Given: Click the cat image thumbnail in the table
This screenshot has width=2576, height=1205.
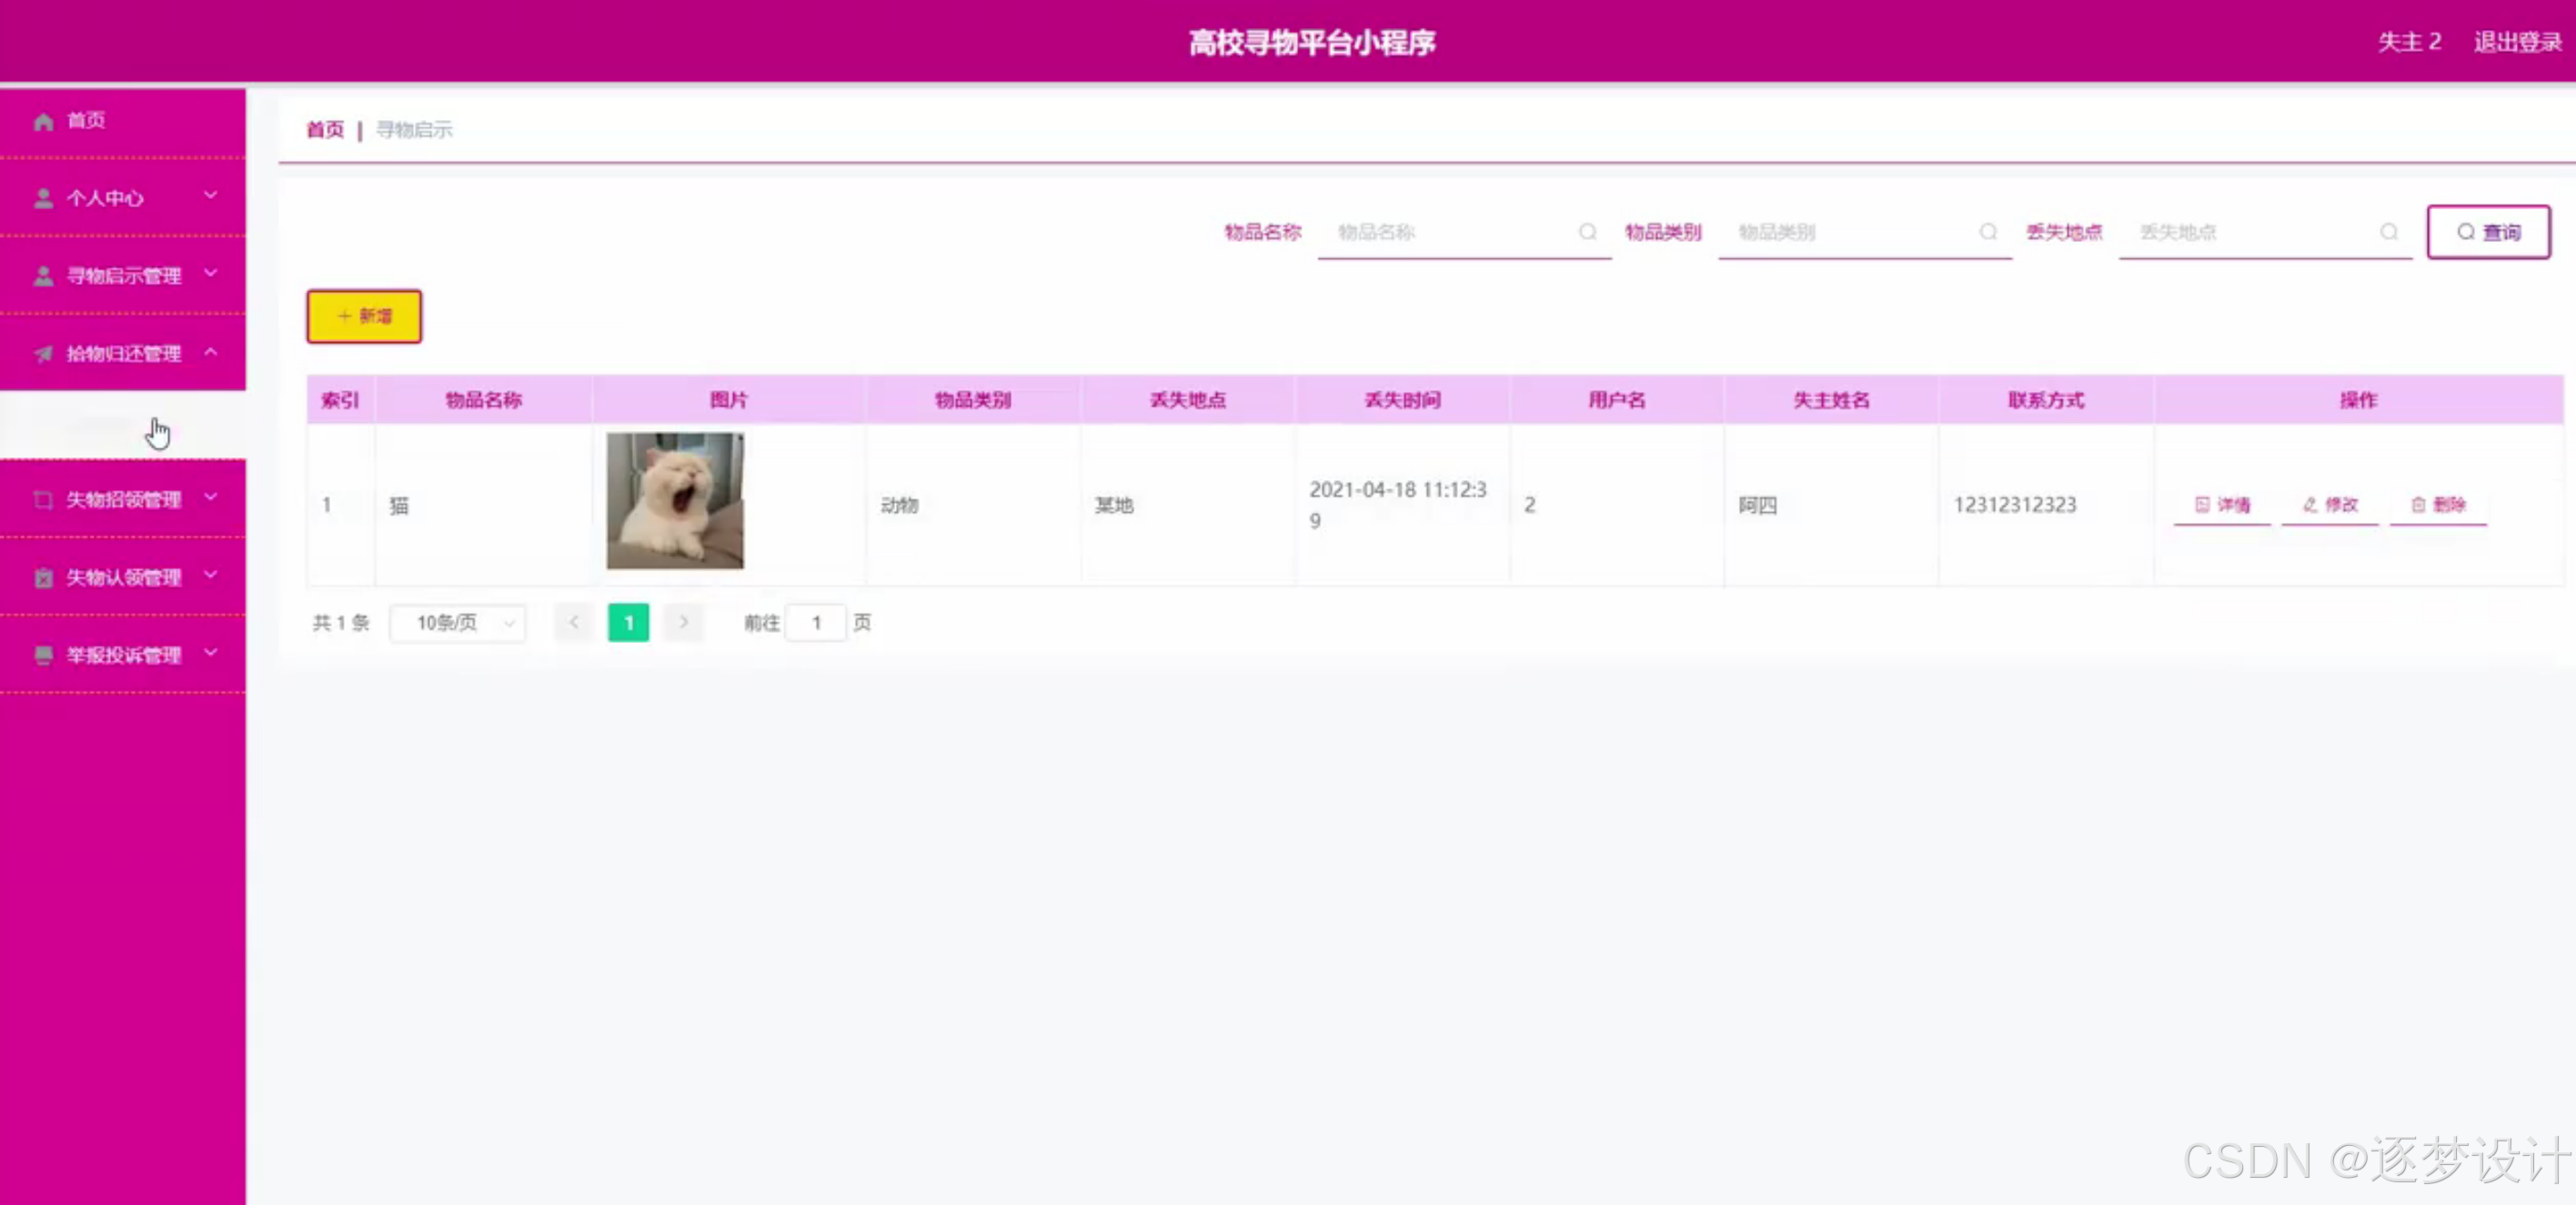Looking at the screenshot, I should coord(674,499).
